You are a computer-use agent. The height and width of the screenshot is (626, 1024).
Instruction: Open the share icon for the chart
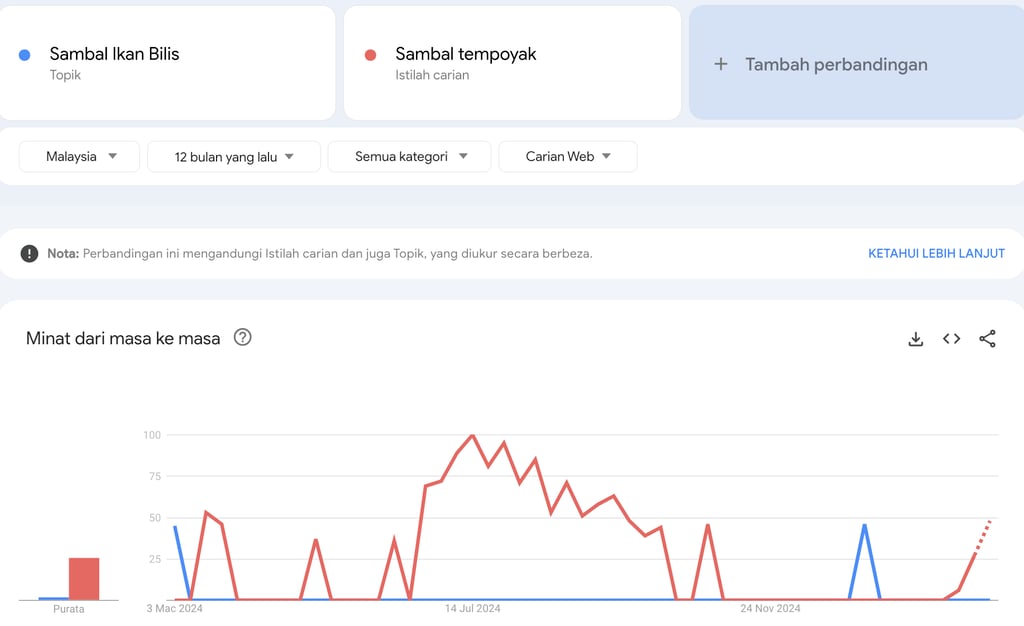click(x=988, y=339)
